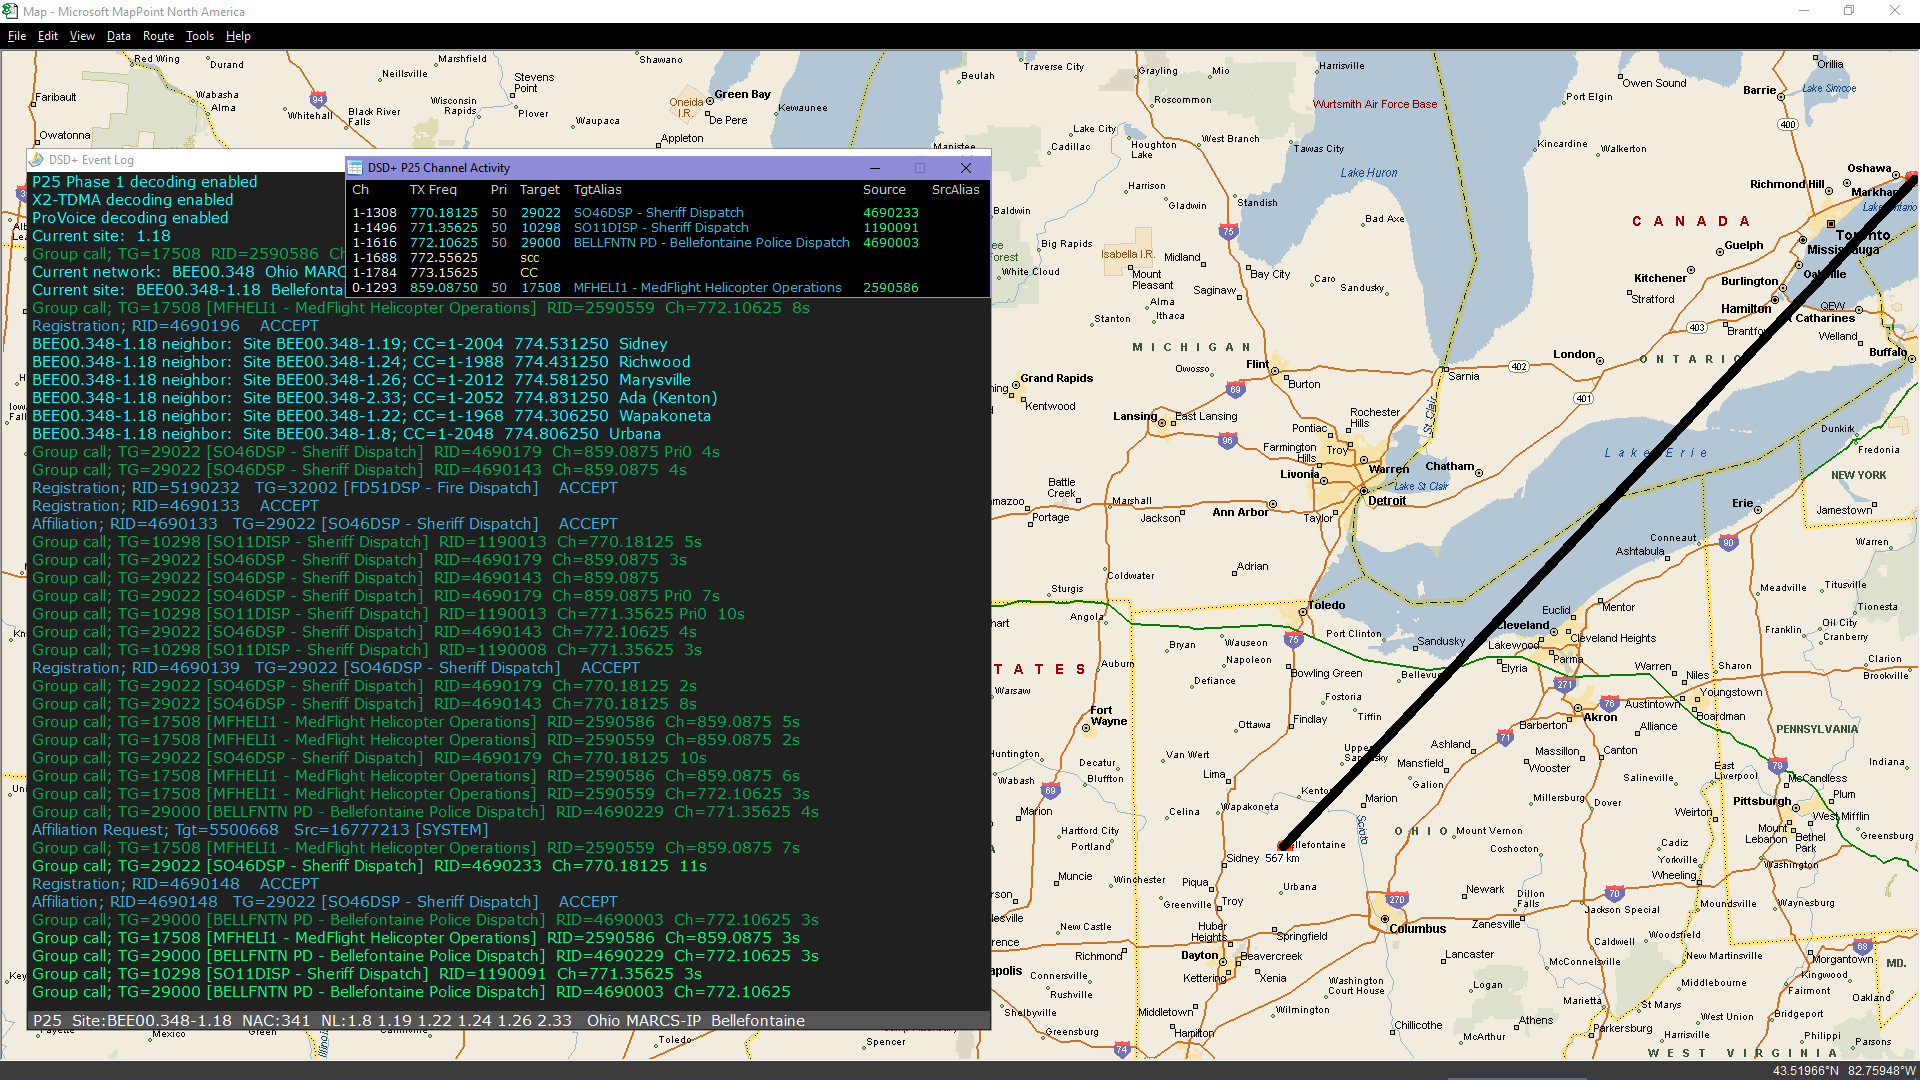Click the Lake Huron label on map

(1369, 173)
